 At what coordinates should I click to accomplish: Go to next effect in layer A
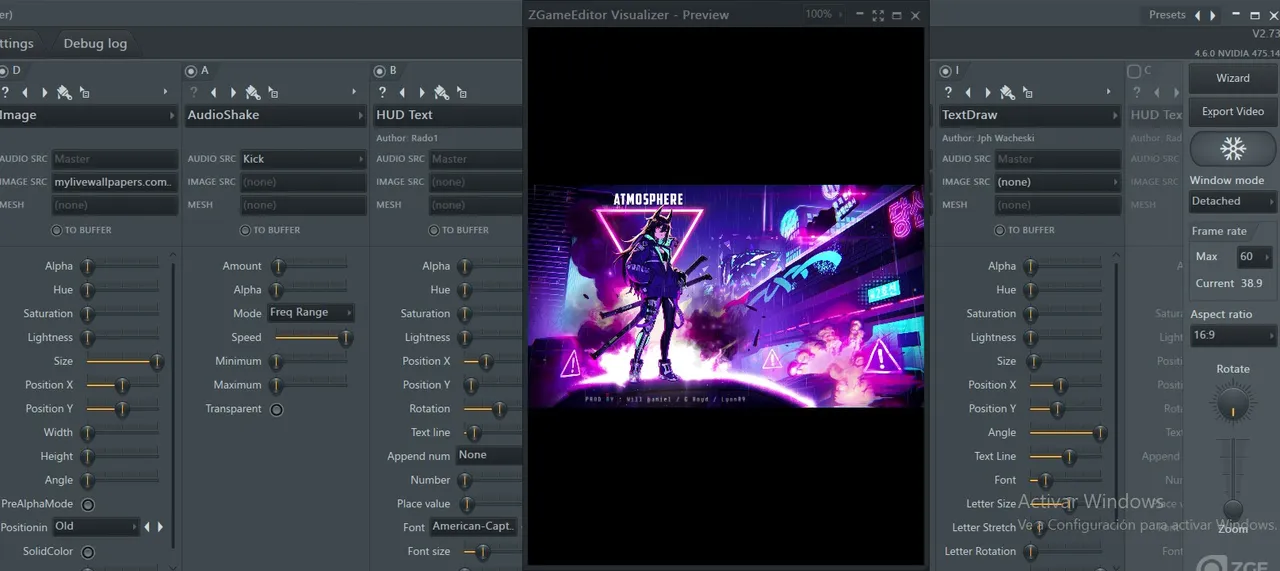232,92
